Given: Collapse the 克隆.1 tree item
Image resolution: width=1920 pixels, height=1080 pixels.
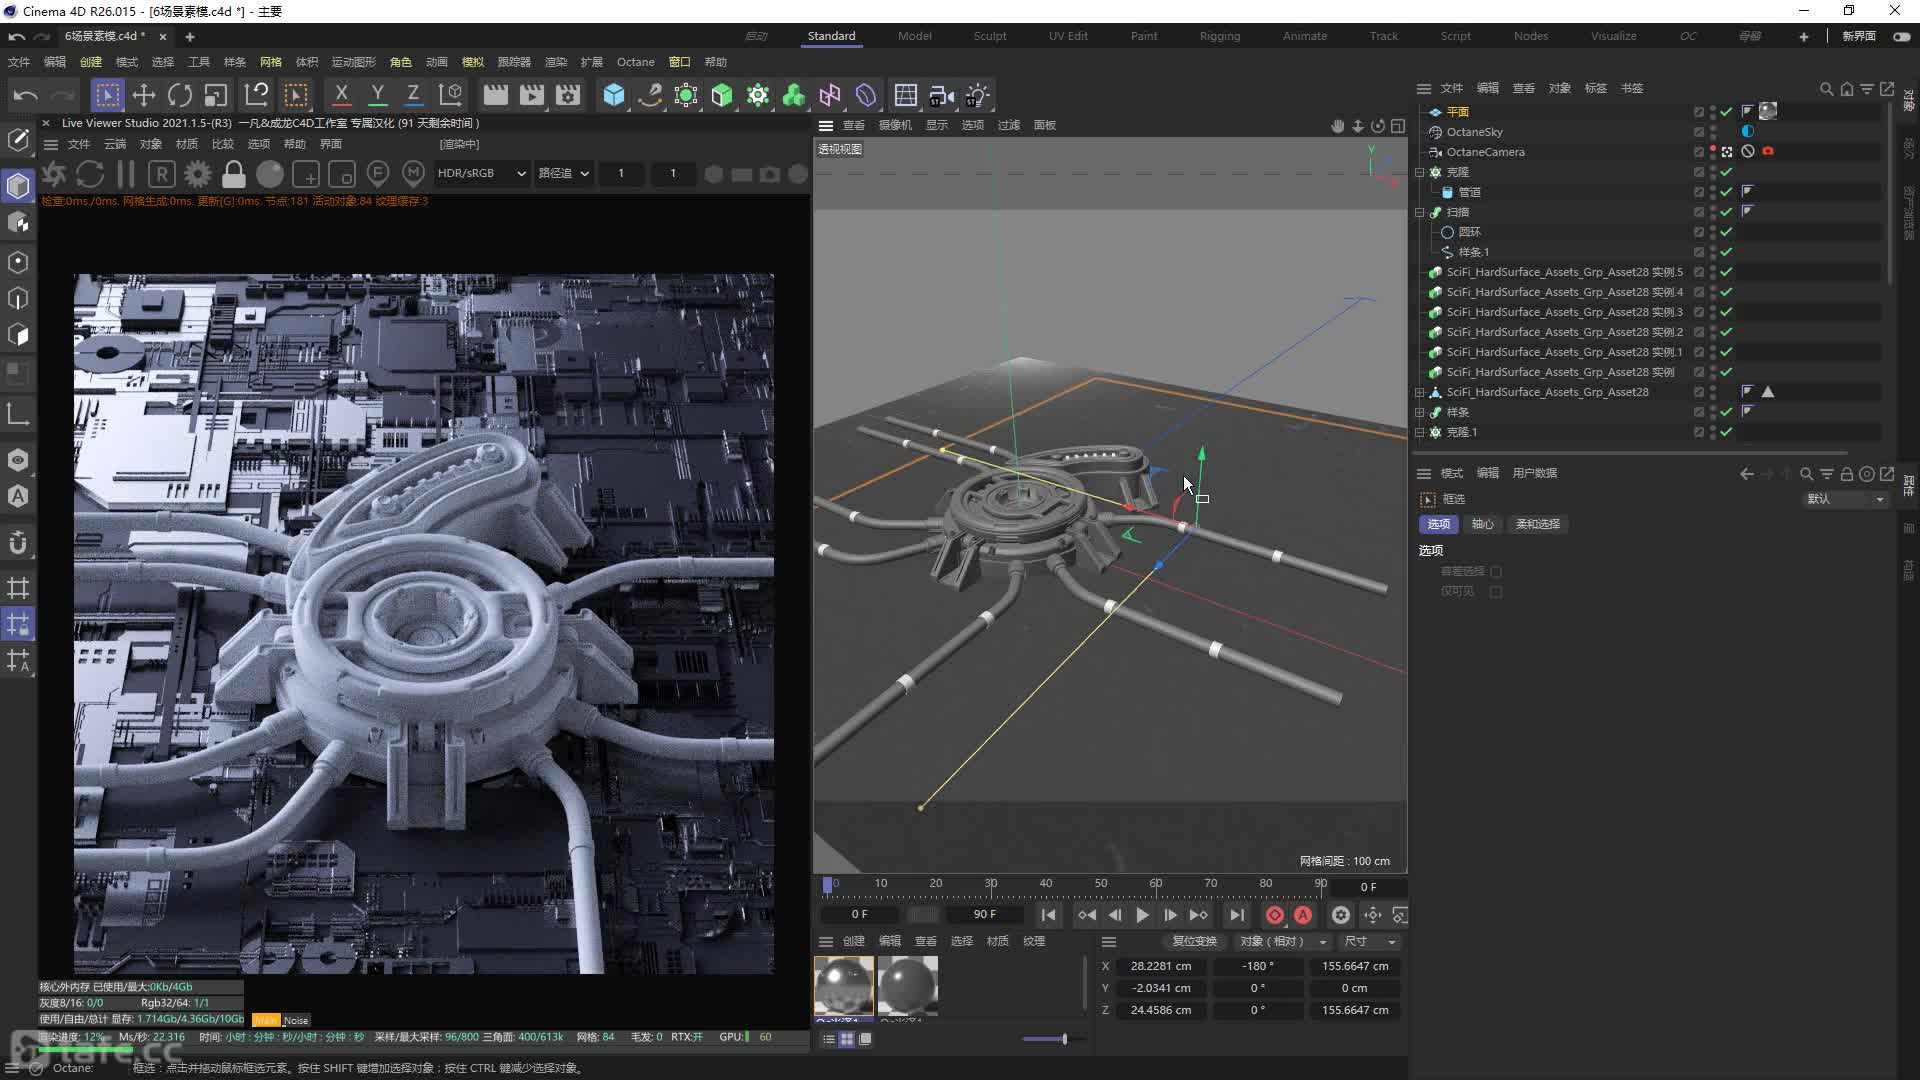Looking at the screenshot, I should [x=1420, y=432].
